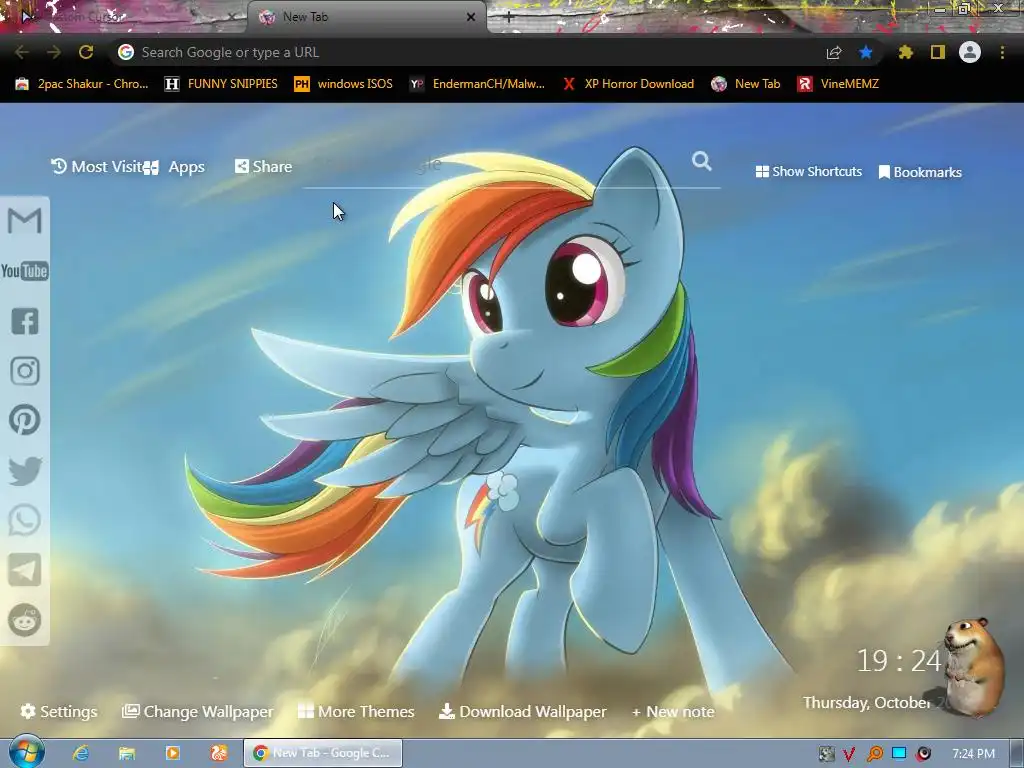Open the 2pac Shakur bookmark
Screen dimensions: 1024x768
click(x=82, y=84)
